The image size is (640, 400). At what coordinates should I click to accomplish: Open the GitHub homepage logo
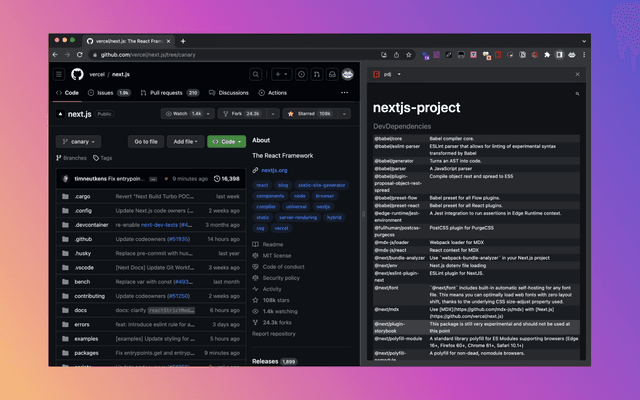point(77,74)
